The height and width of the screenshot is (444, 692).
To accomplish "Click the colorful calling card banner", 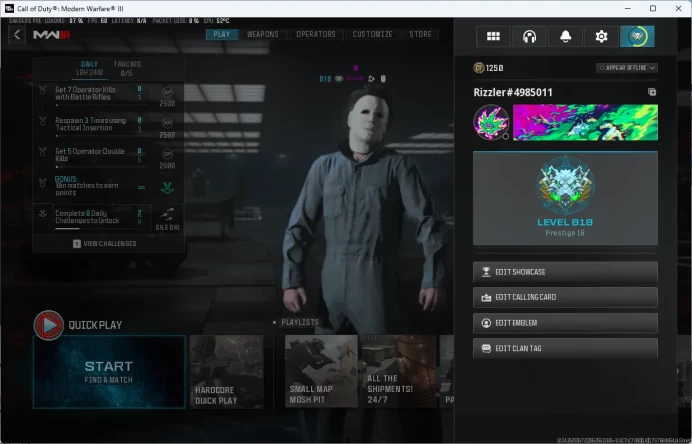I will [585, 122].
